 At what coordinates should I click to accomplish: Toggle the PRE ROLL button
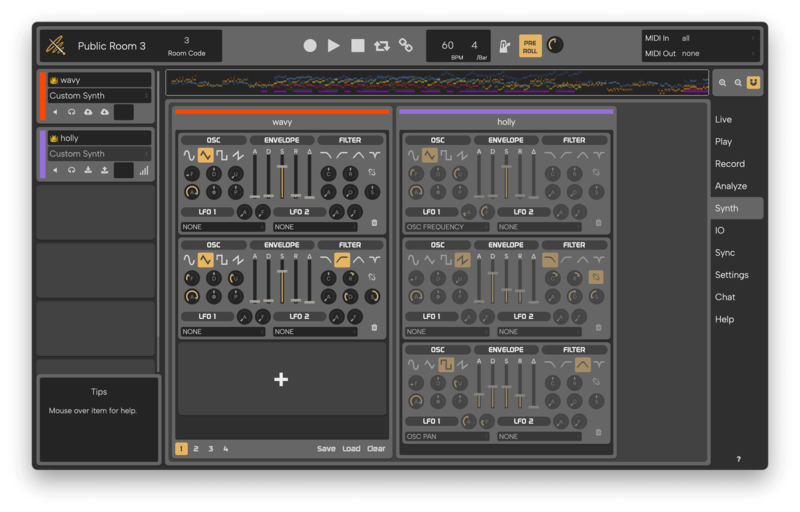[530, 46]
